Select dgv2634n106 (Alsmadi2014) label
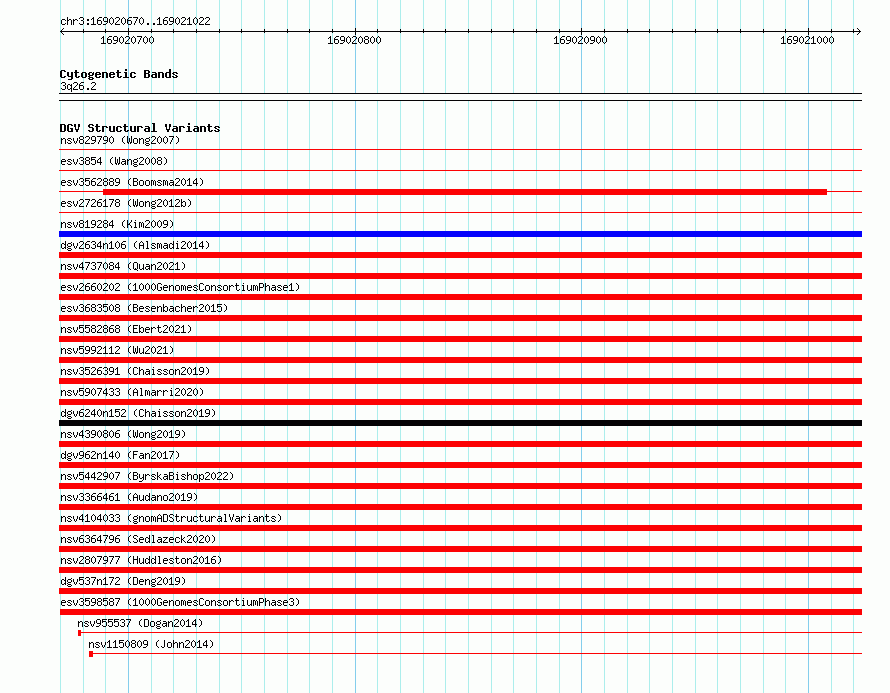This screenshot has height=693, width=890. 135,245
